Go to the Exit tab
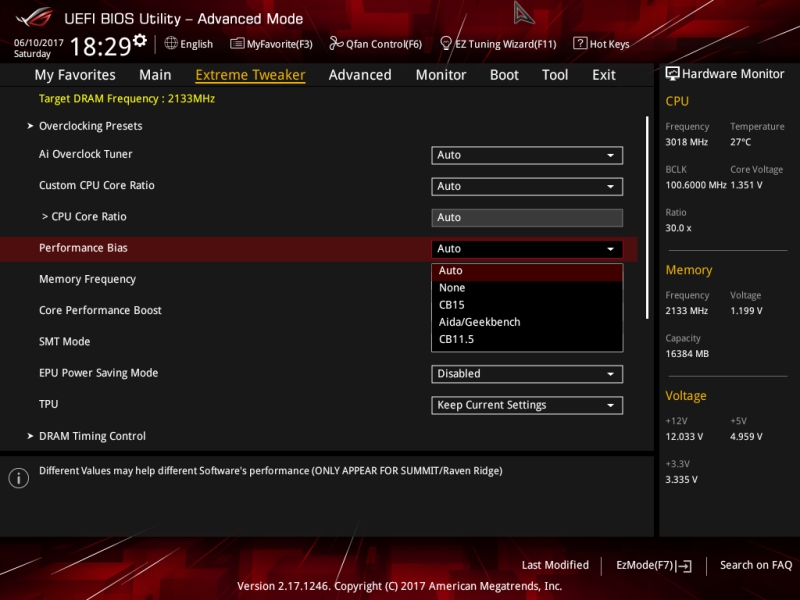 604,75
